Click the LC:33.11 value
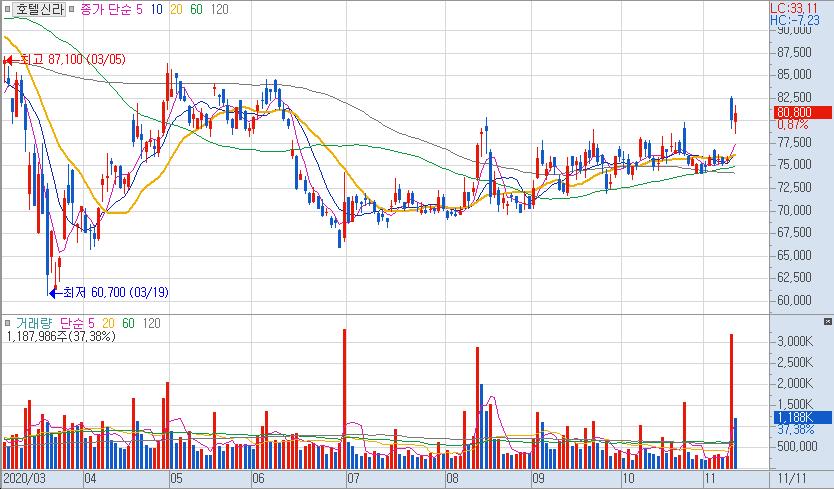This screenshot has width=834, height=489. coord(794,9)
